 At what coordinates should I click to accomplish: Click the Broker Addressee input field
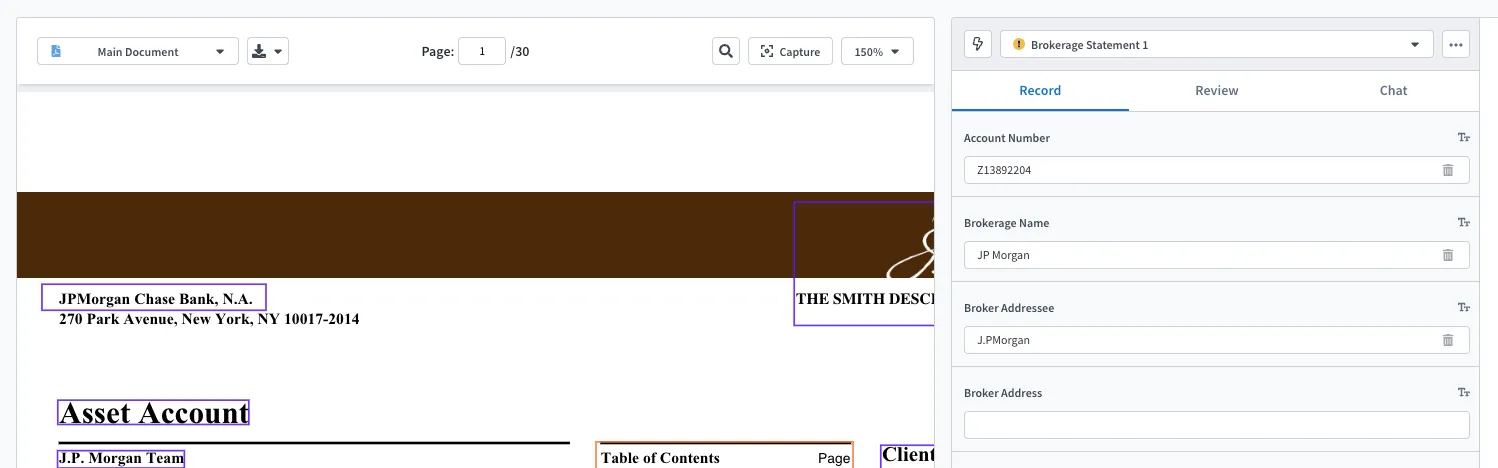(x=1216, y=340)
